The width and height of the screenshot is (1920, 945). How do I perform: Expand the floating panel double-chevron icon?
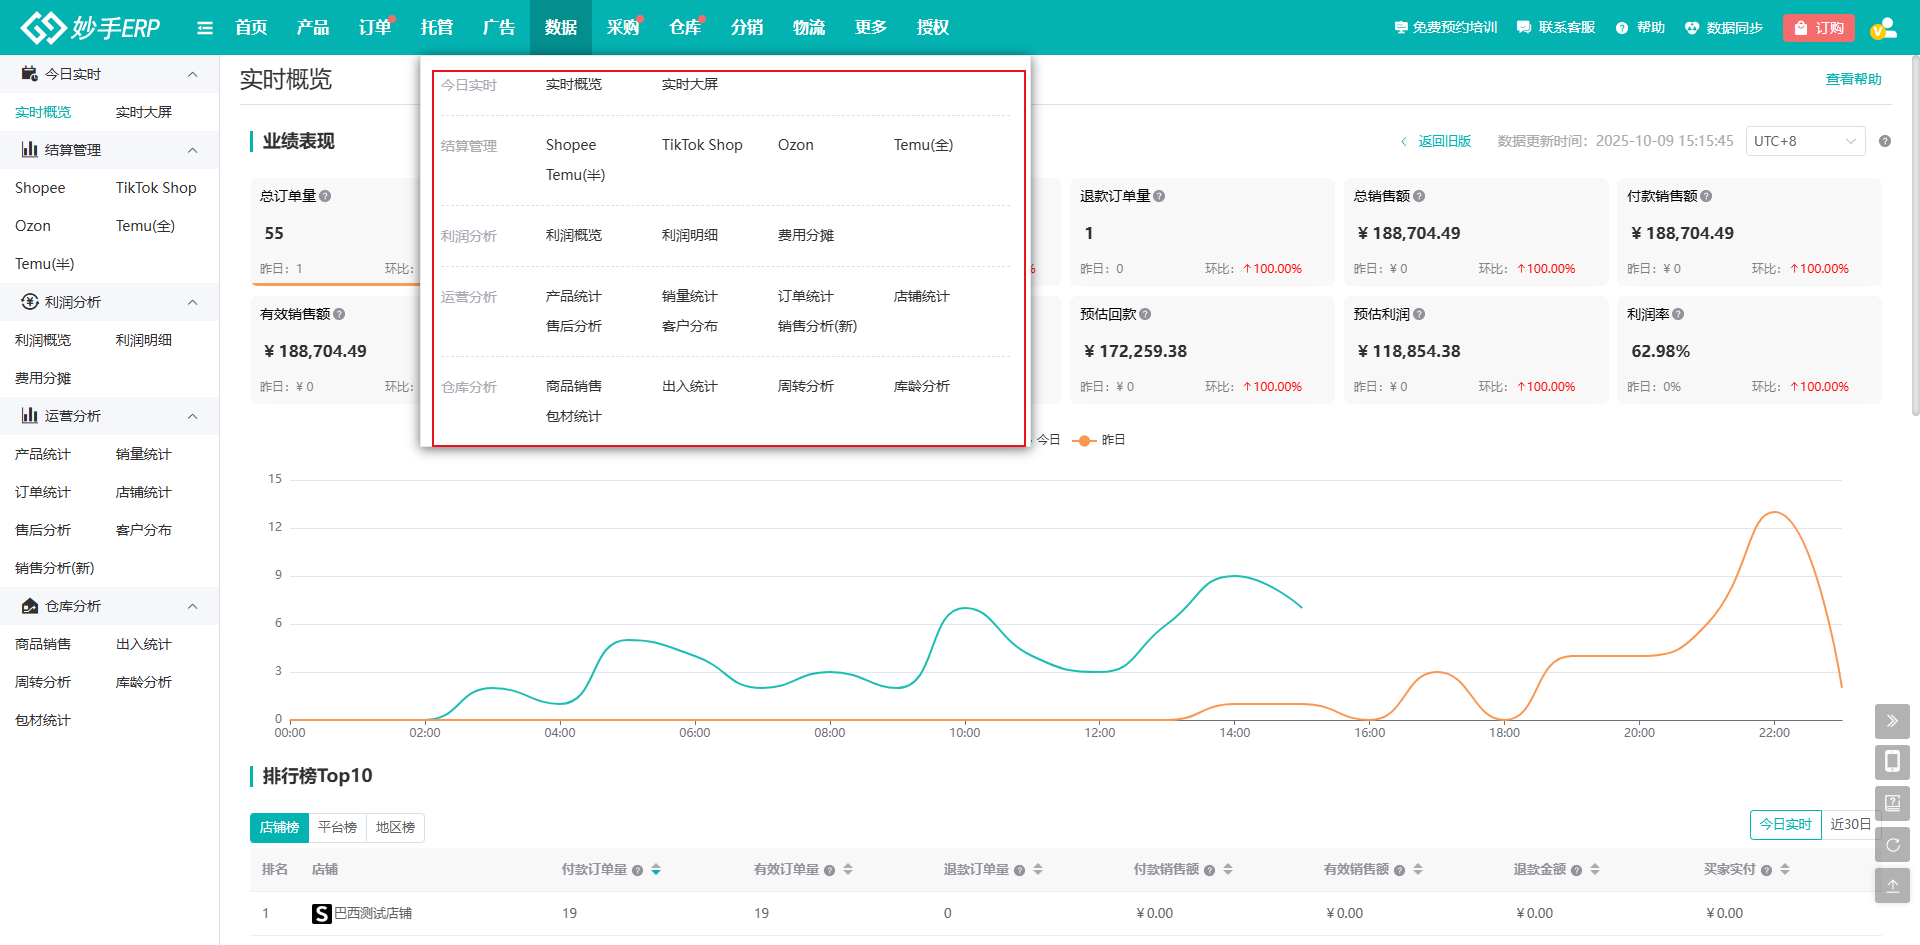click(x=1892, y=721)
